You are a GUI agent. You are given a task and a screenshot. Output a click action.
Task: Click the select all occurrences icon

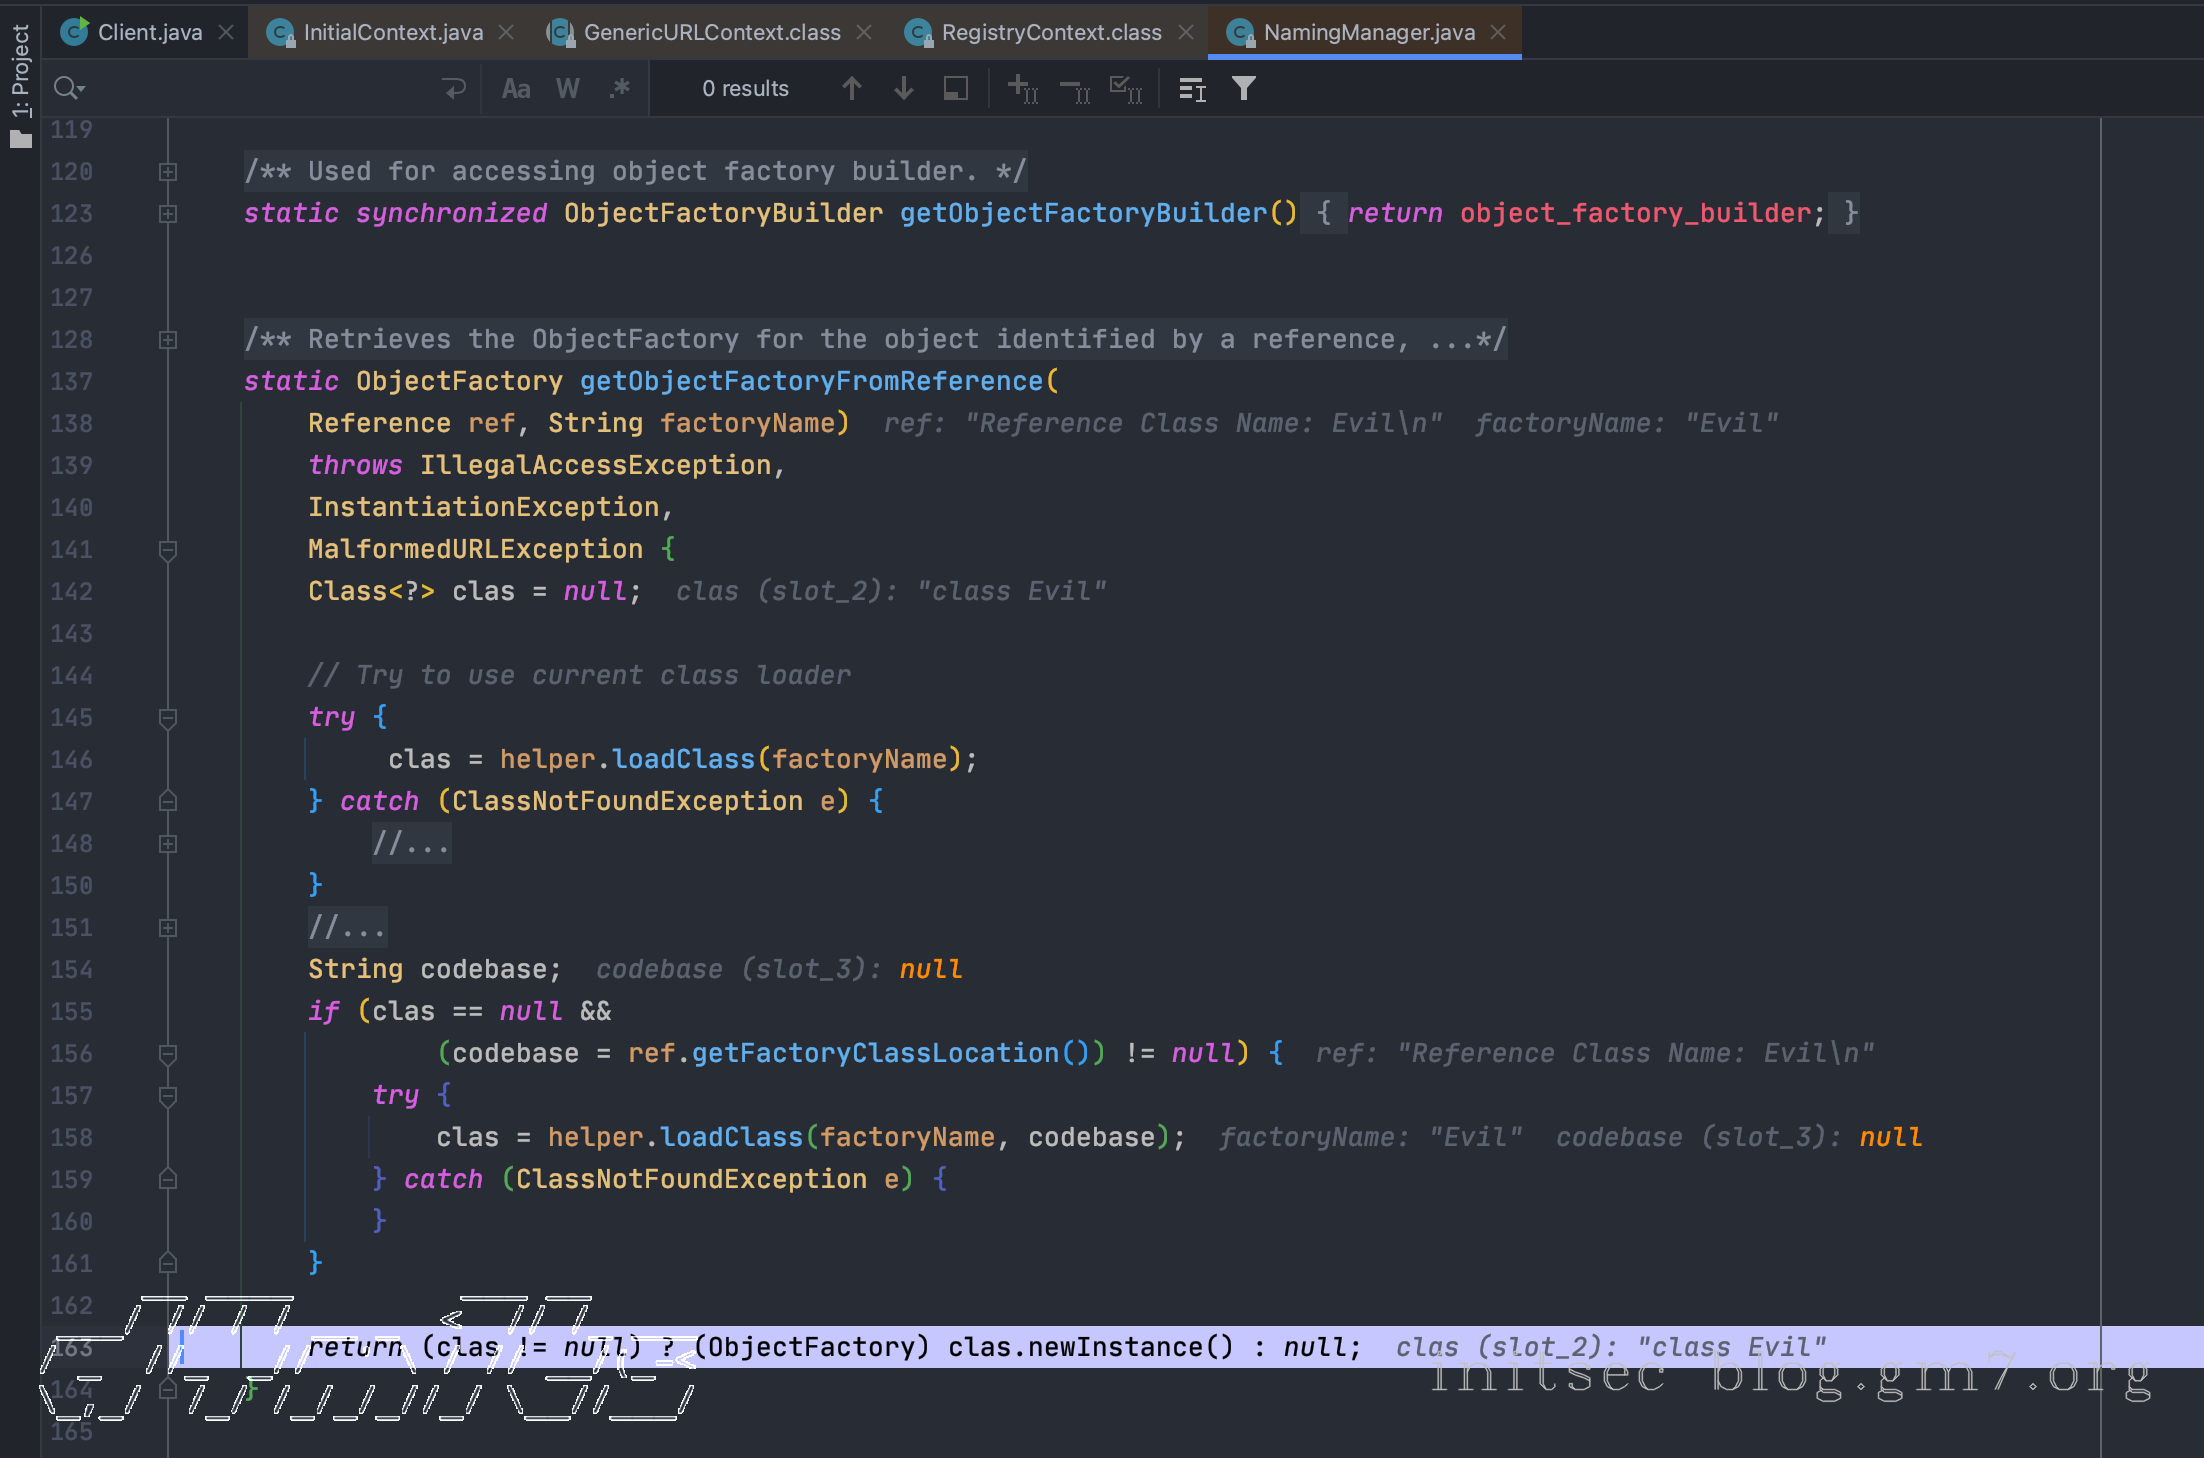[x=1125, y=89]
